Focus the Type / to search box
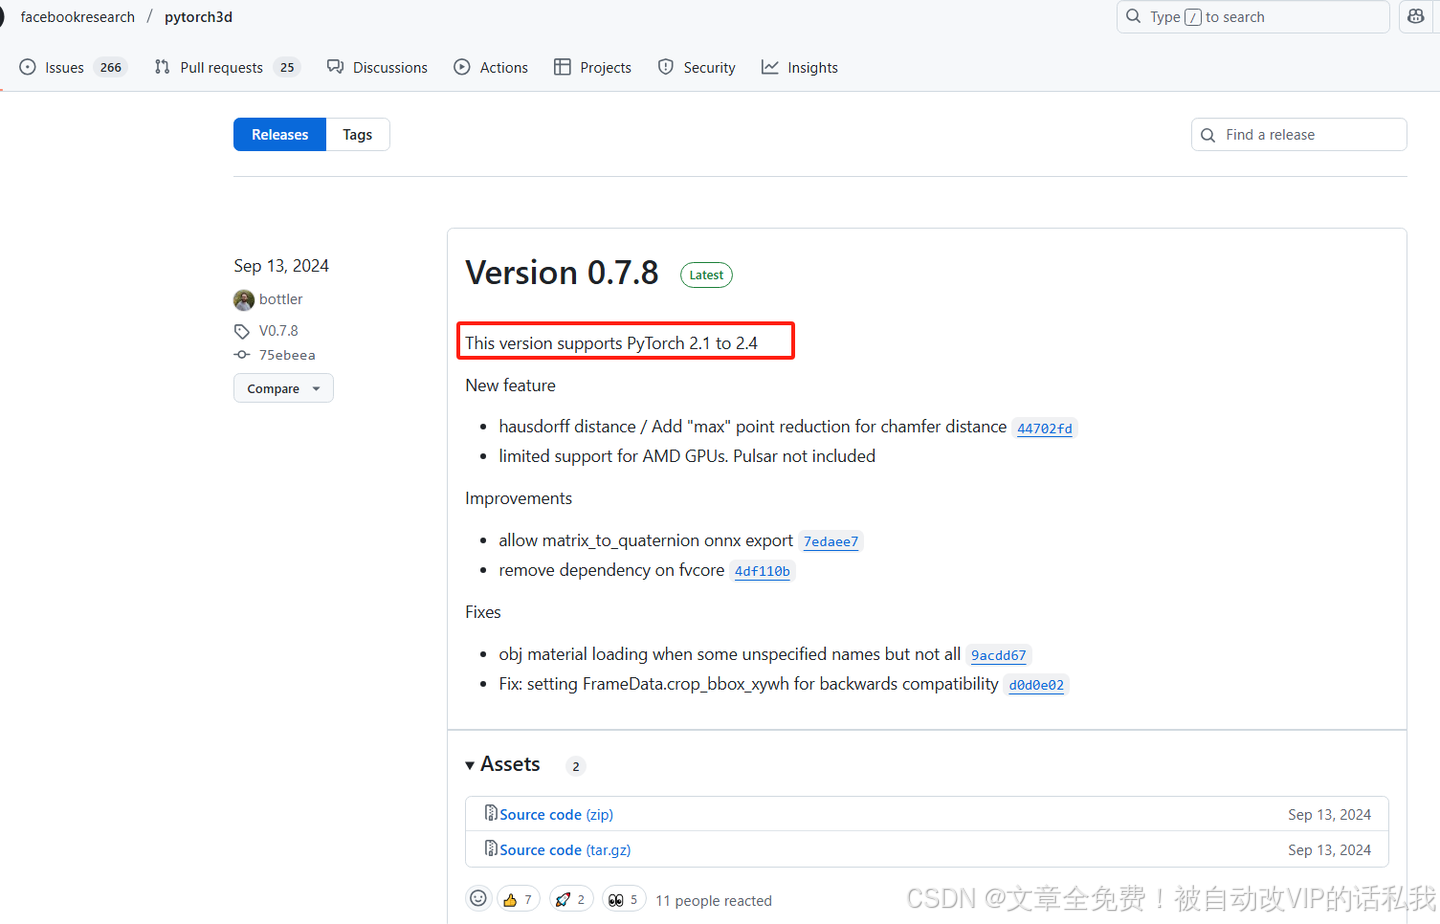Image resolution: width=1440 pixels, height=924 pixels. coord(1253,17)
